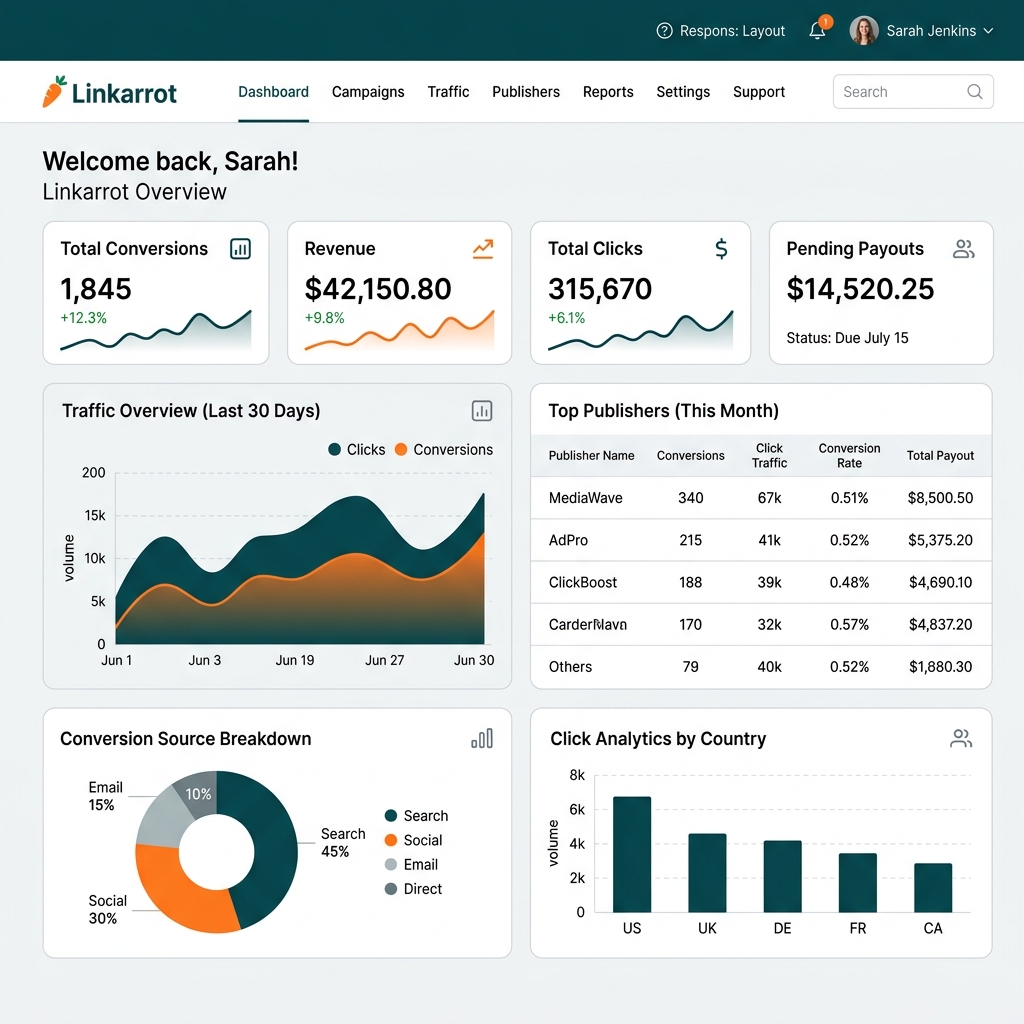Go to the Traffic tab
Screen dimensions: 1024x1024
point(448,92)
